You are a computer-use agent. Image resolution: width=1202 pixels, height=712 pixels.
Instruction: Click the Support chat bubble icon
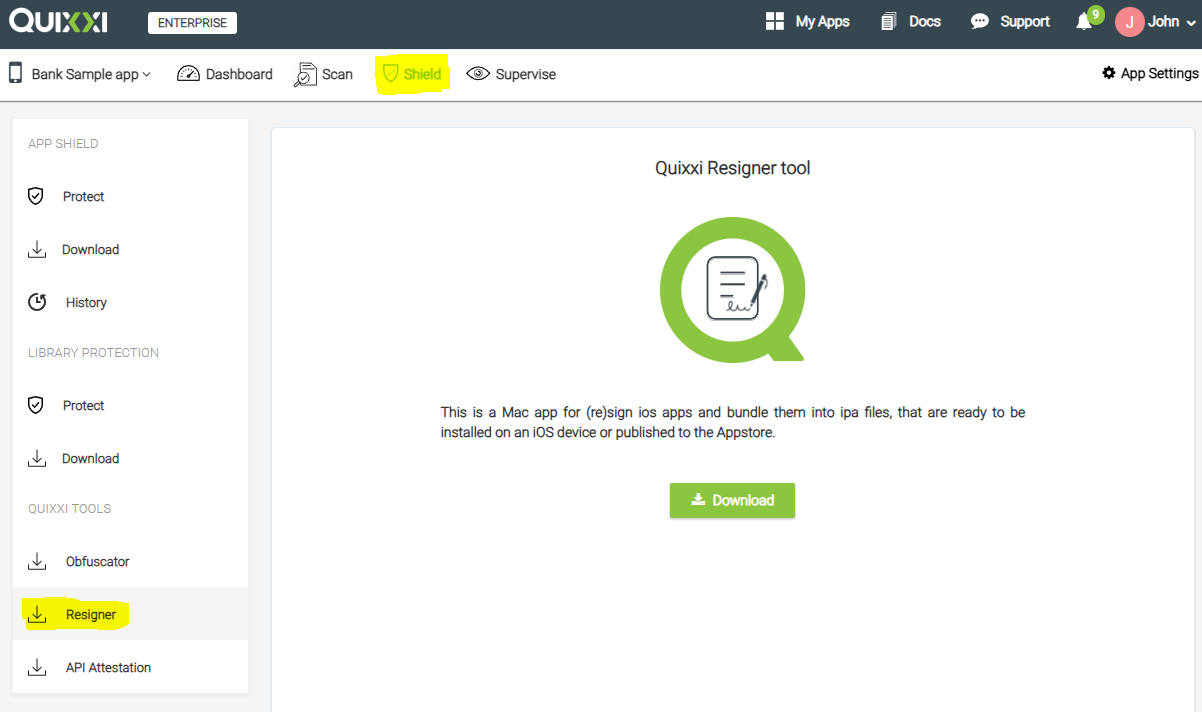[x=980, y=21]
